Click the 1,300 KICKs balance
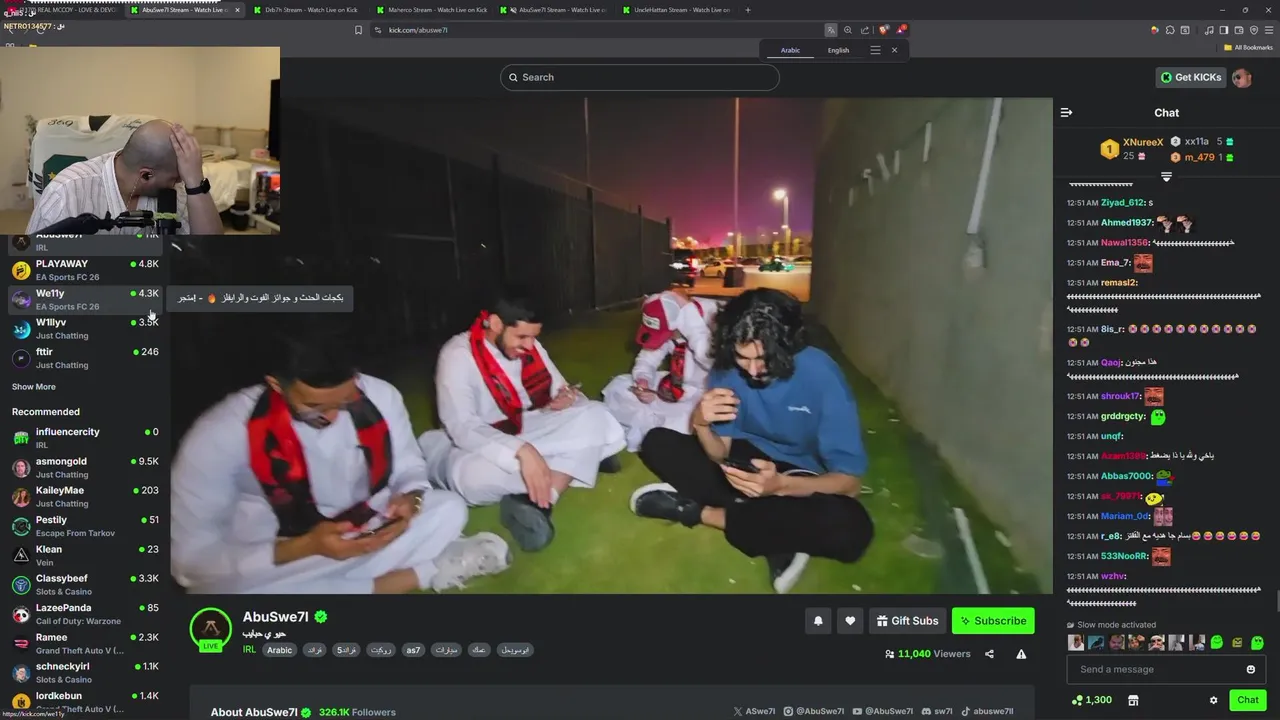This screenshot has height=720, width=1280. 1092,700
